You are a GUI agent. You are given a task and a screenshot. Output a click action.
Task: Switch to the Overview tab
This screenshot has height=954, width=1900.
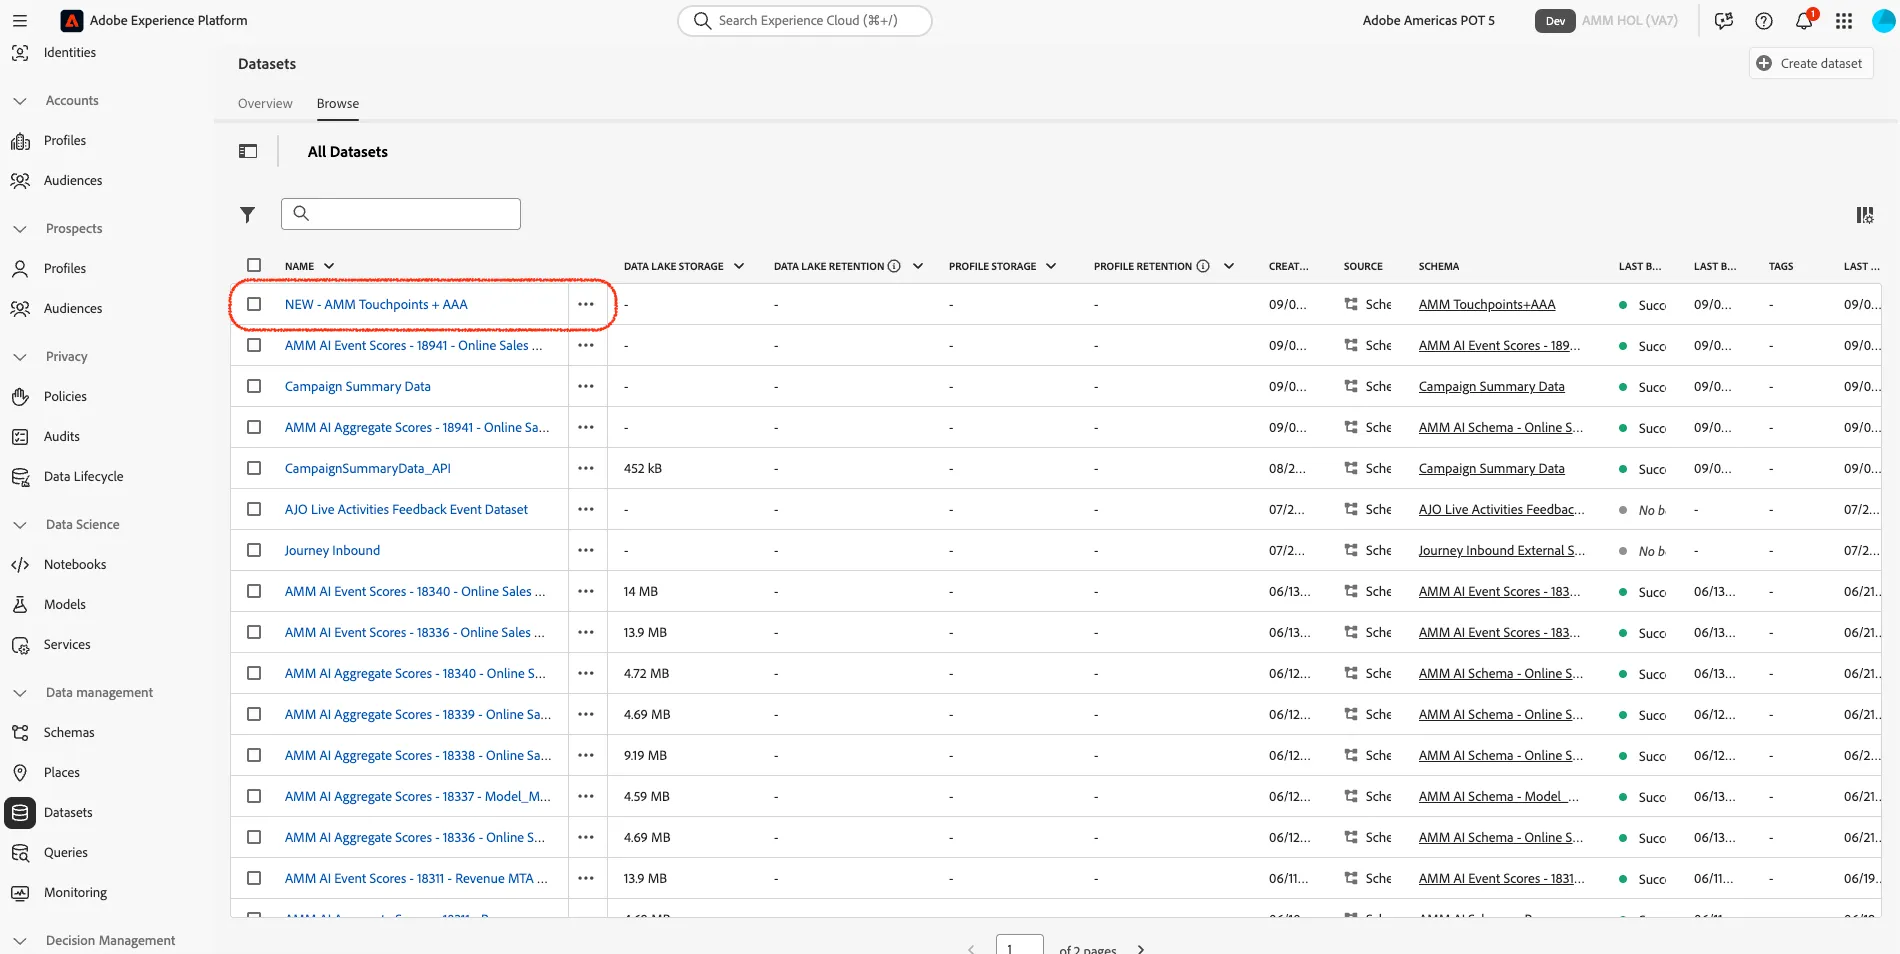265,103
